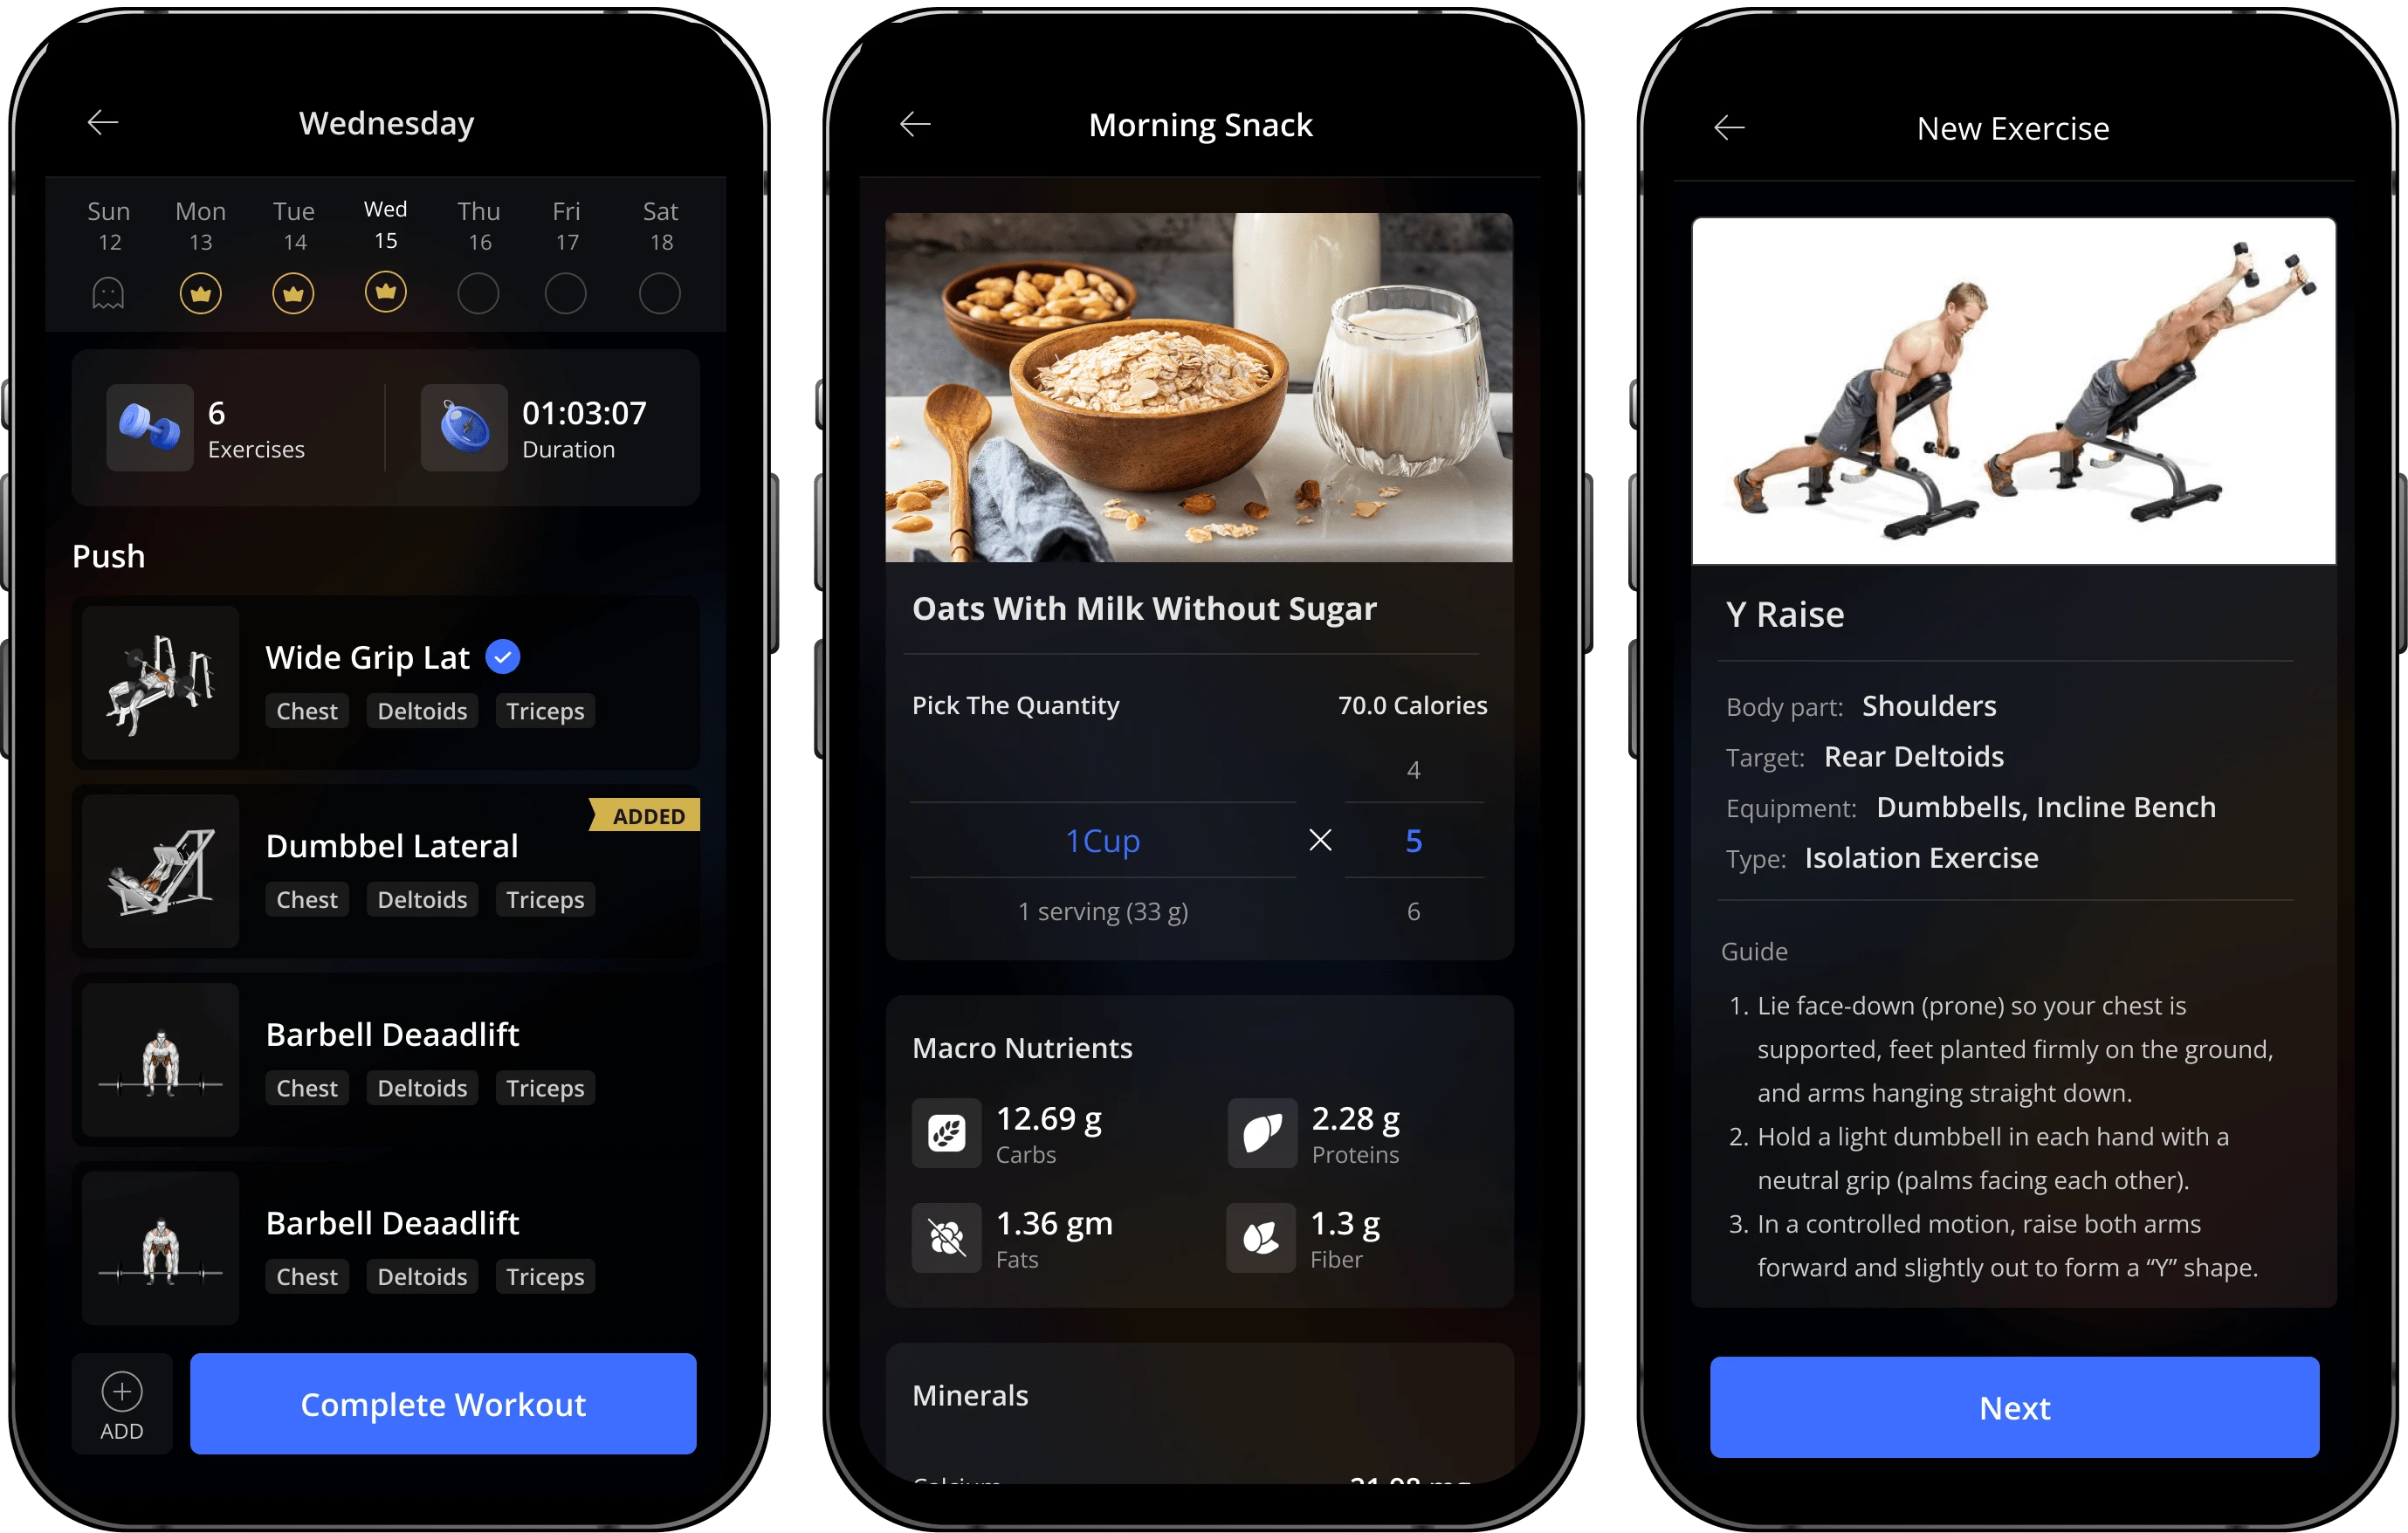Click the crown achievement icon on Monday
This screenshot has height=1533, width=2408.
(x=198, y=293)
